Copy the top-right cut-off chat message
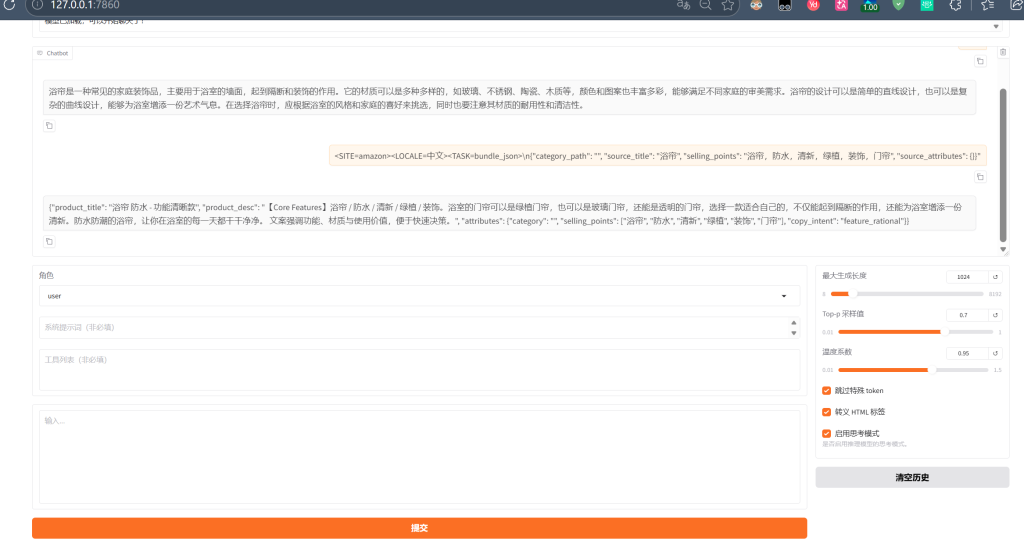1024x540 pixels. tap(980, 61)
